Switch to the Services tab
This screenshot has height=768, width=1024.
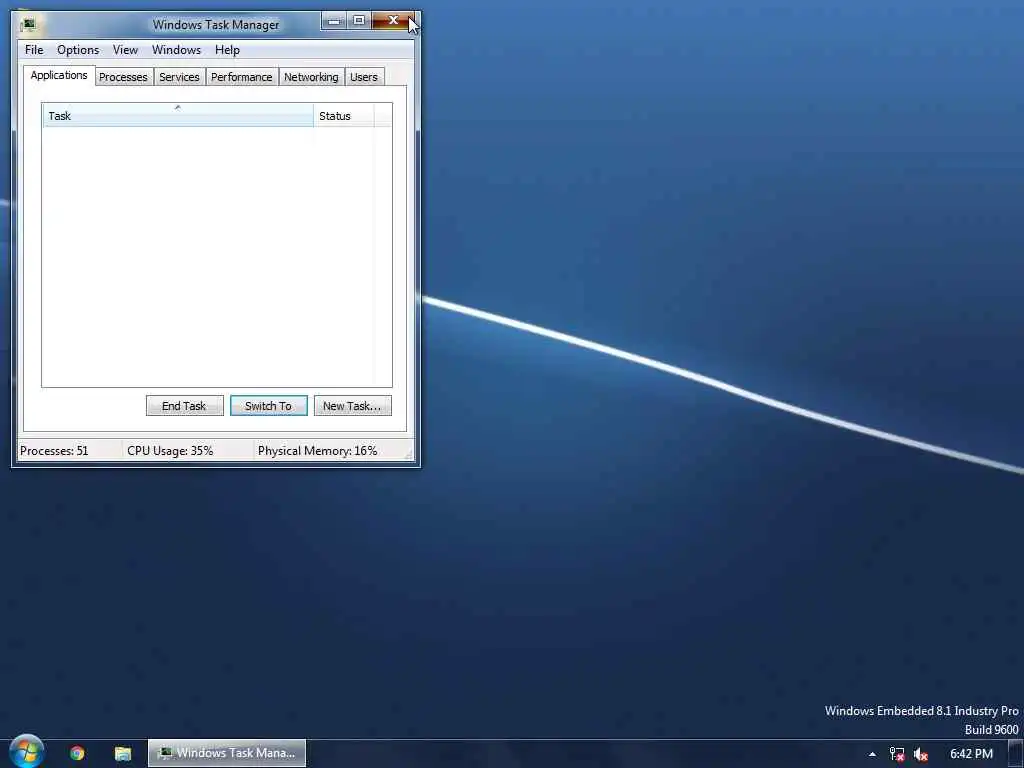[180, 77]
